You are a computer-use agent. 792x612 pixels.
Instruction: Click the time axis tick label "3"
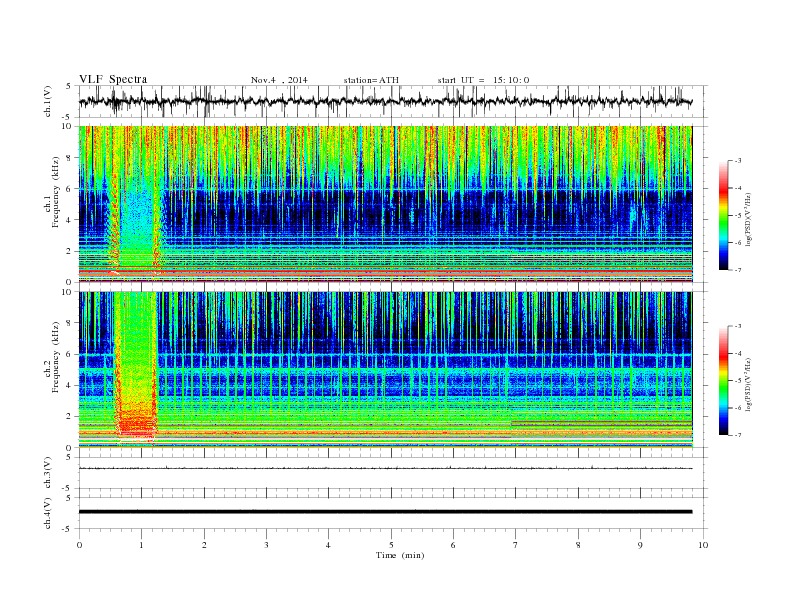[x=266, y=545]
